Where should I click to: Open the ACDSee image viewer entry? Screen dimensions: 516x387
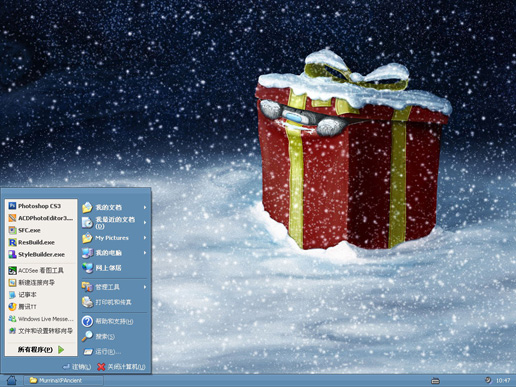point(41,270)
